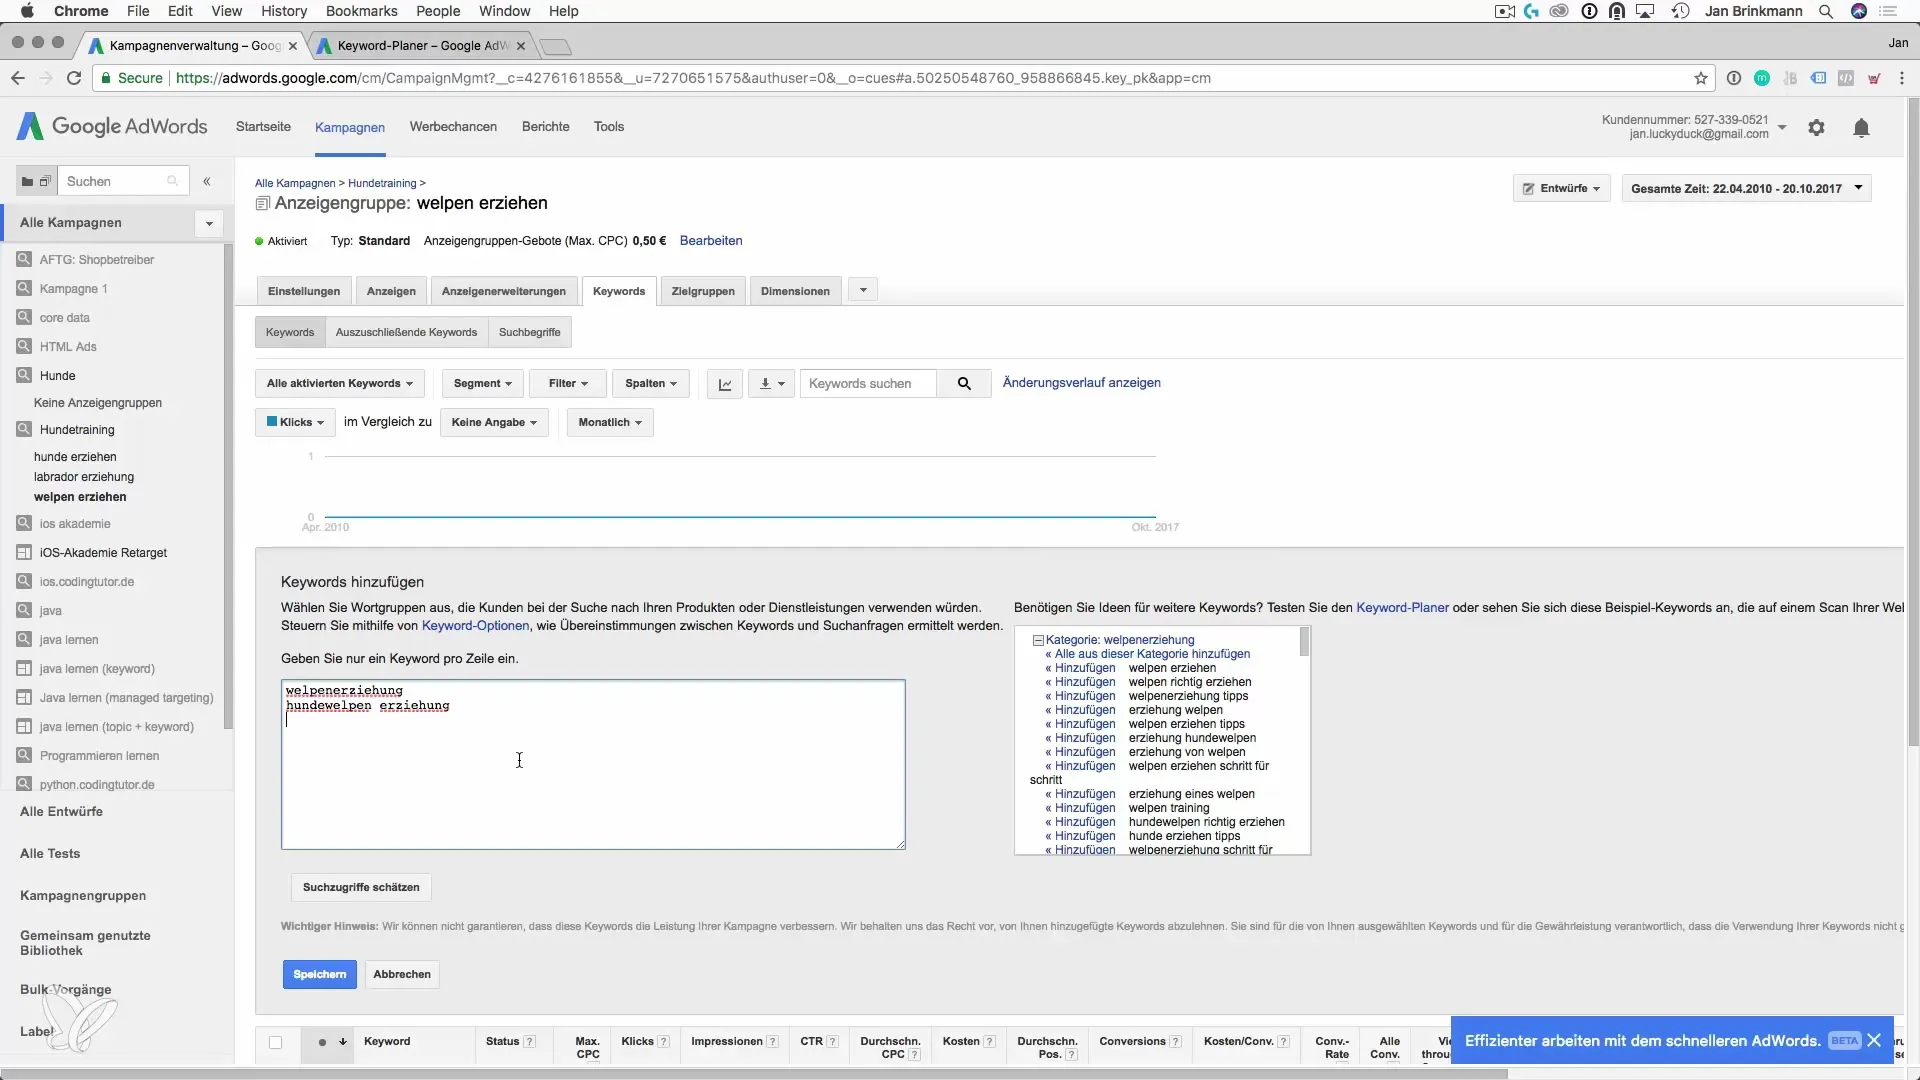Image resolution: width=1920 pixels, height=1080 pixels.
Task: Click the Google AdWords logo
Action: pos(112,127)
